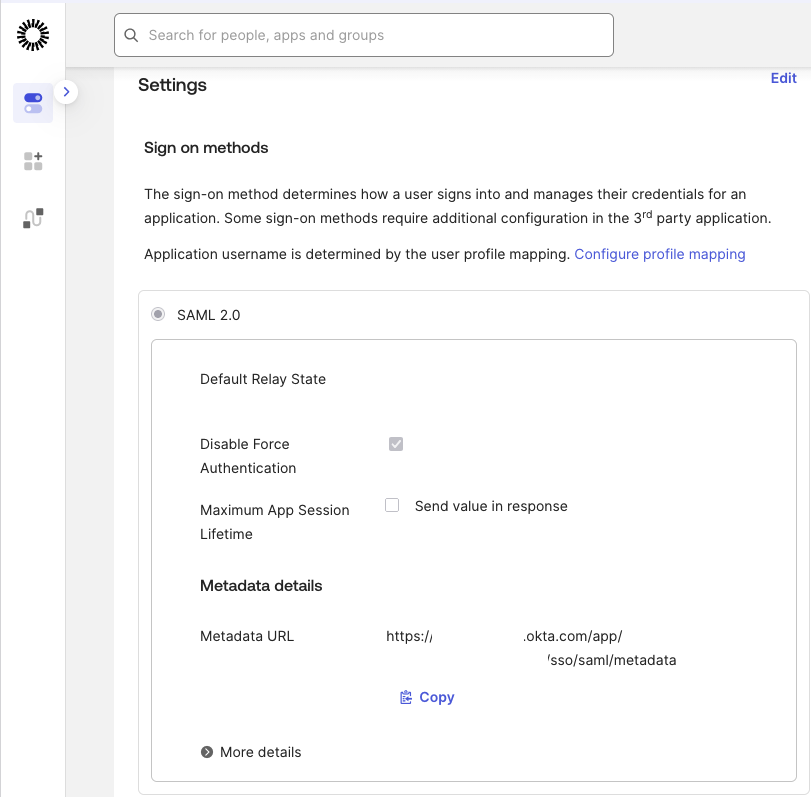The image size is (811, 797).
Task: Click the Add Applications grid-plus icon
Action: (x=33, y=160)
